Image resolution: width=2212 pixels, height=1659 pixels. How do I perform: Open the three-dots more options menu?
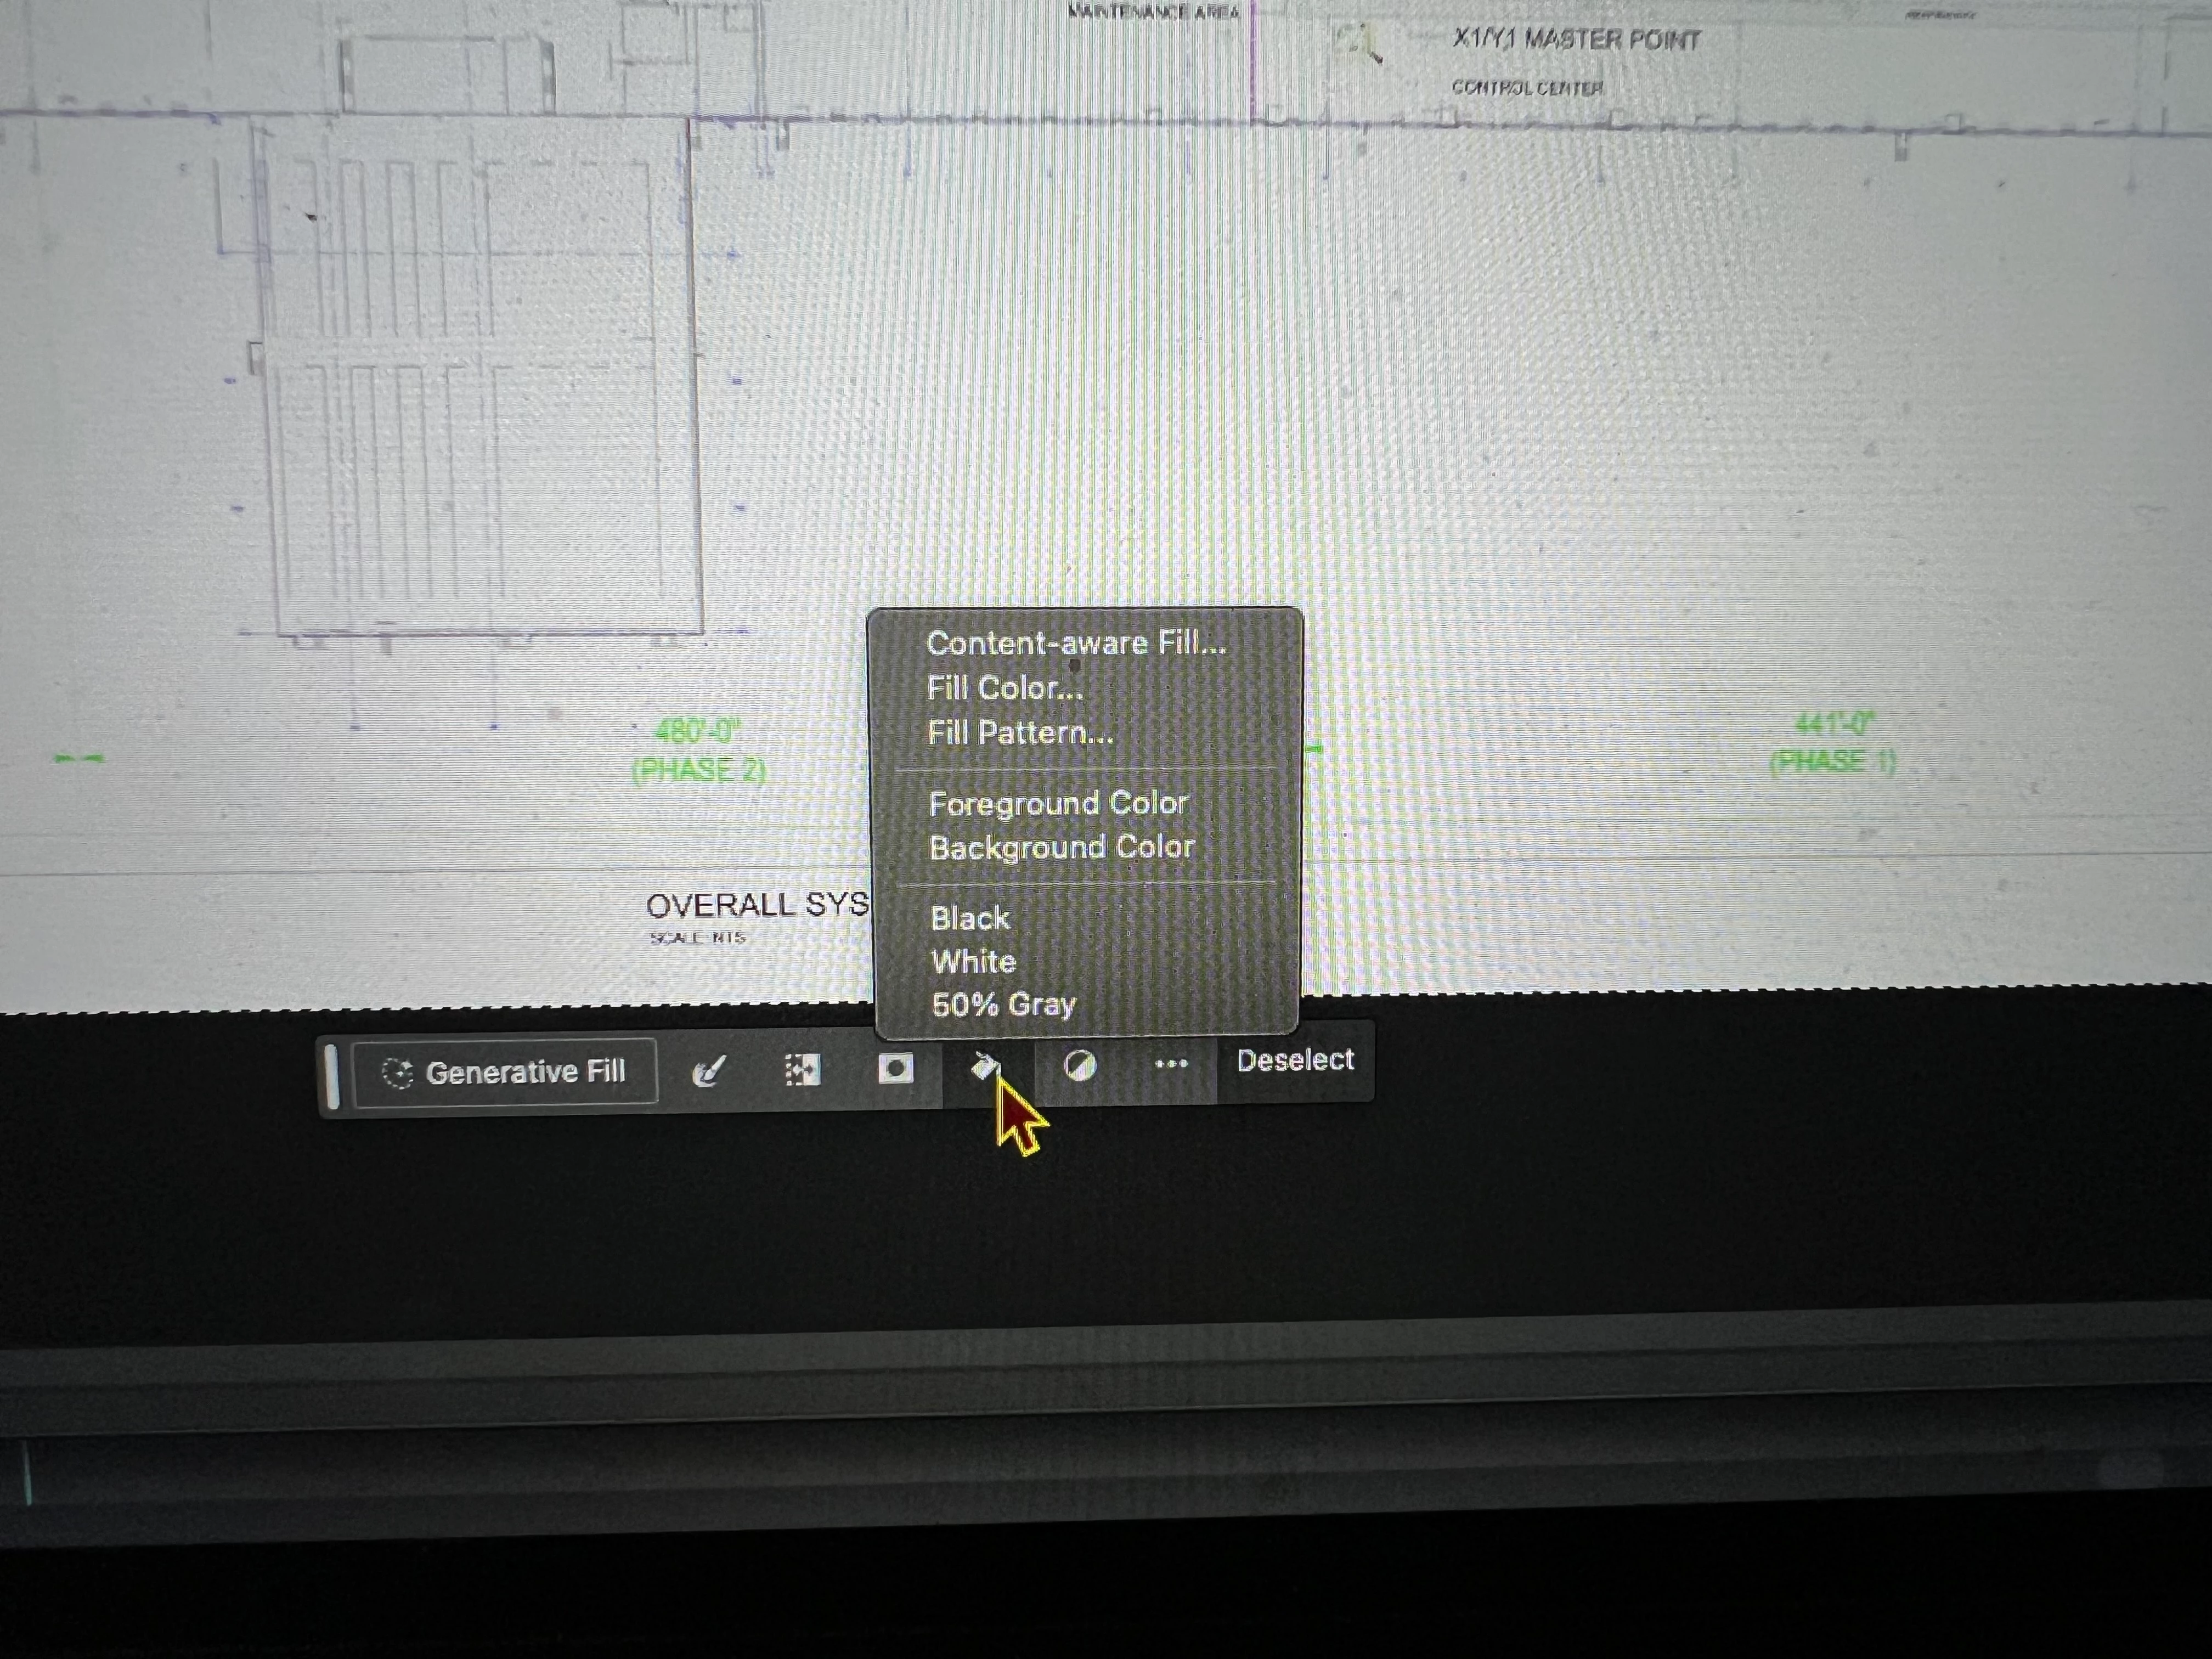coord(1171,1064)
